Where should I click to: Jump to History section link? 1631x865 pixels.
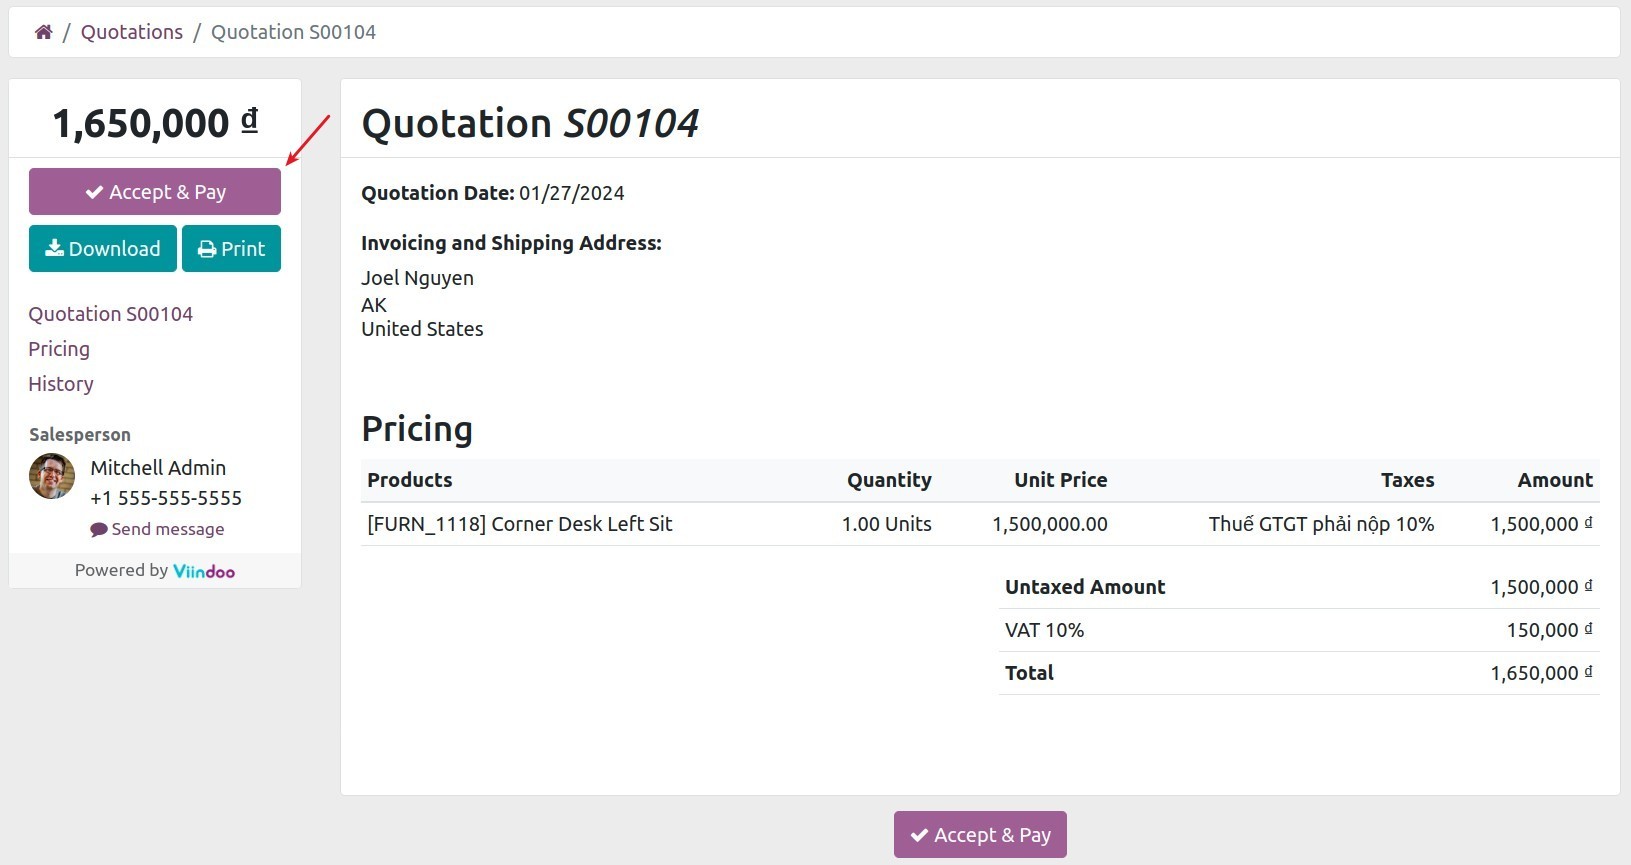point(61,384)
